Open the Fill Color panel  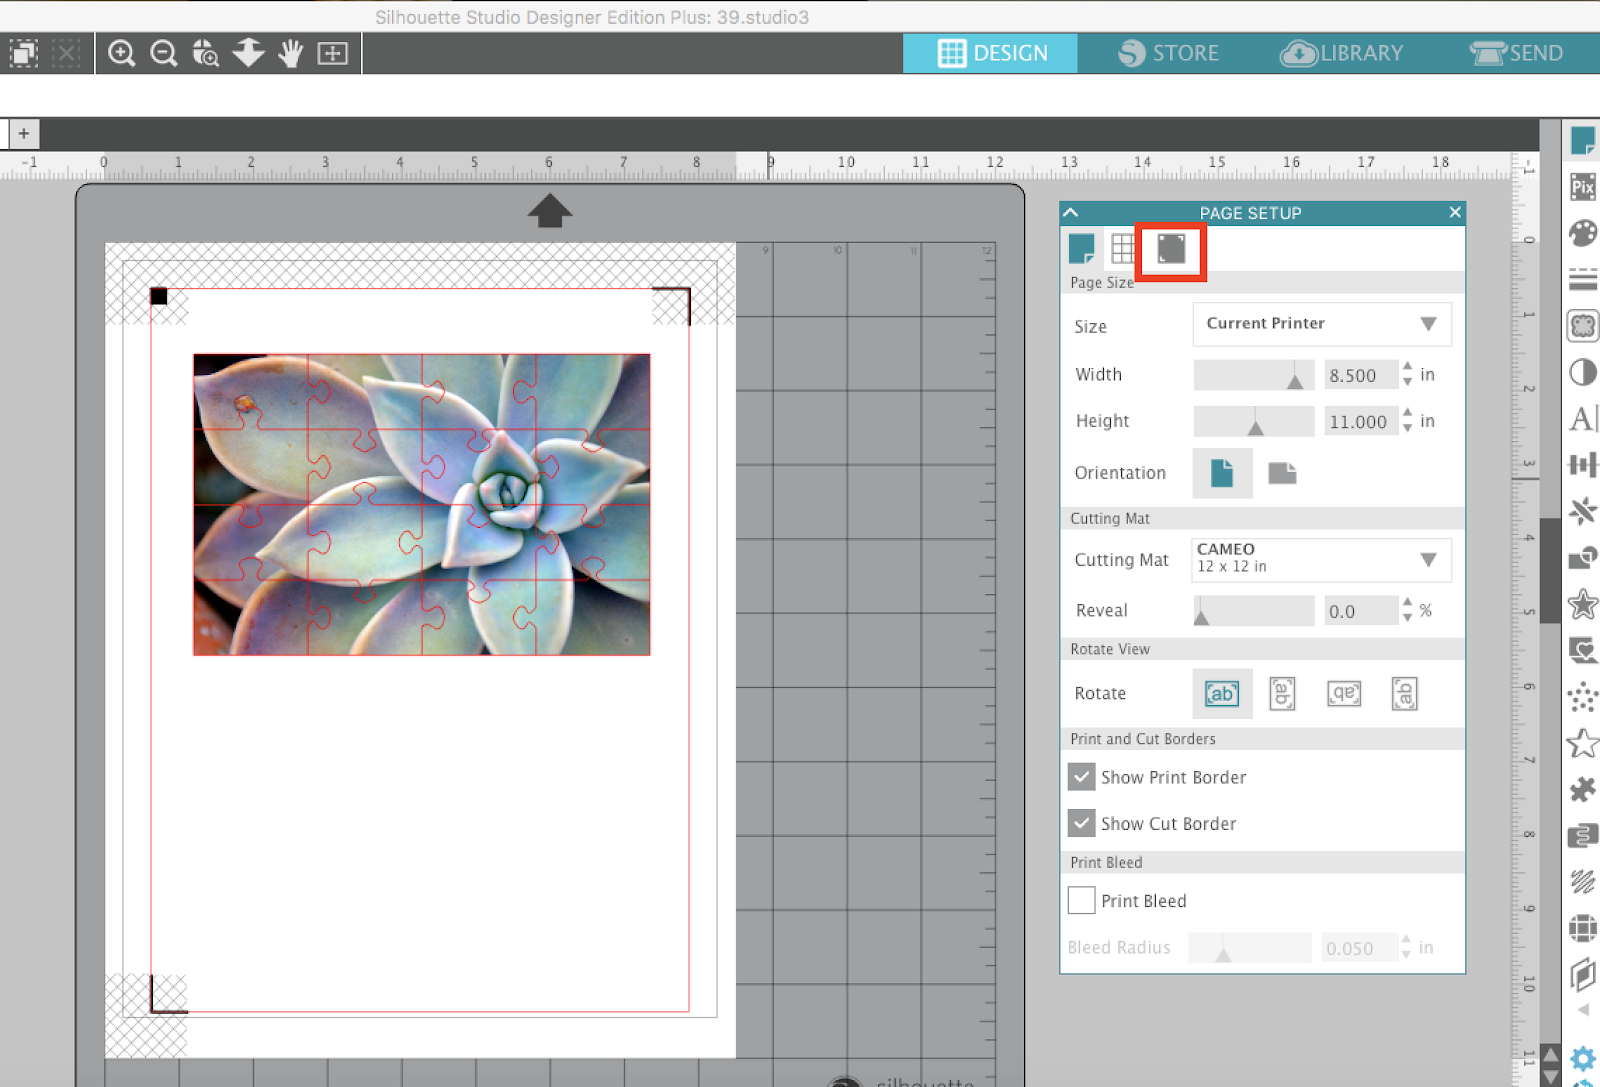click(1583, 233)
